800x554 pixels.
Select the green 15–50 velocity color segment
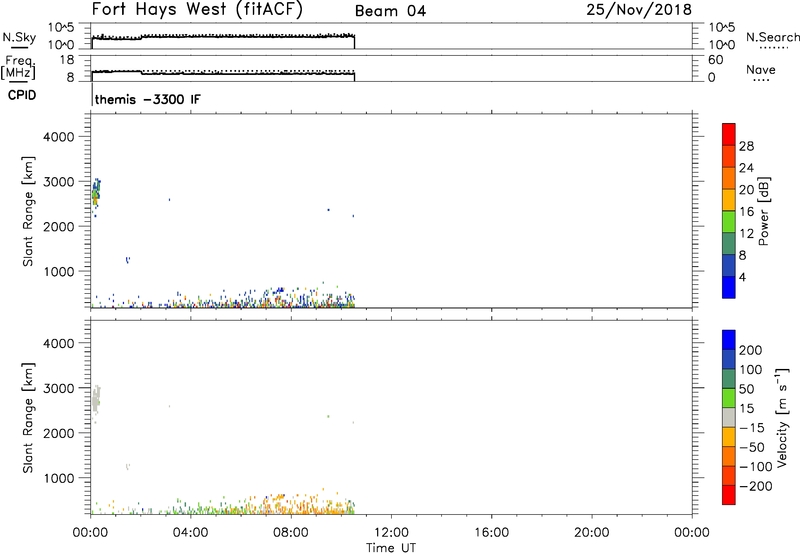pos(729,398)
